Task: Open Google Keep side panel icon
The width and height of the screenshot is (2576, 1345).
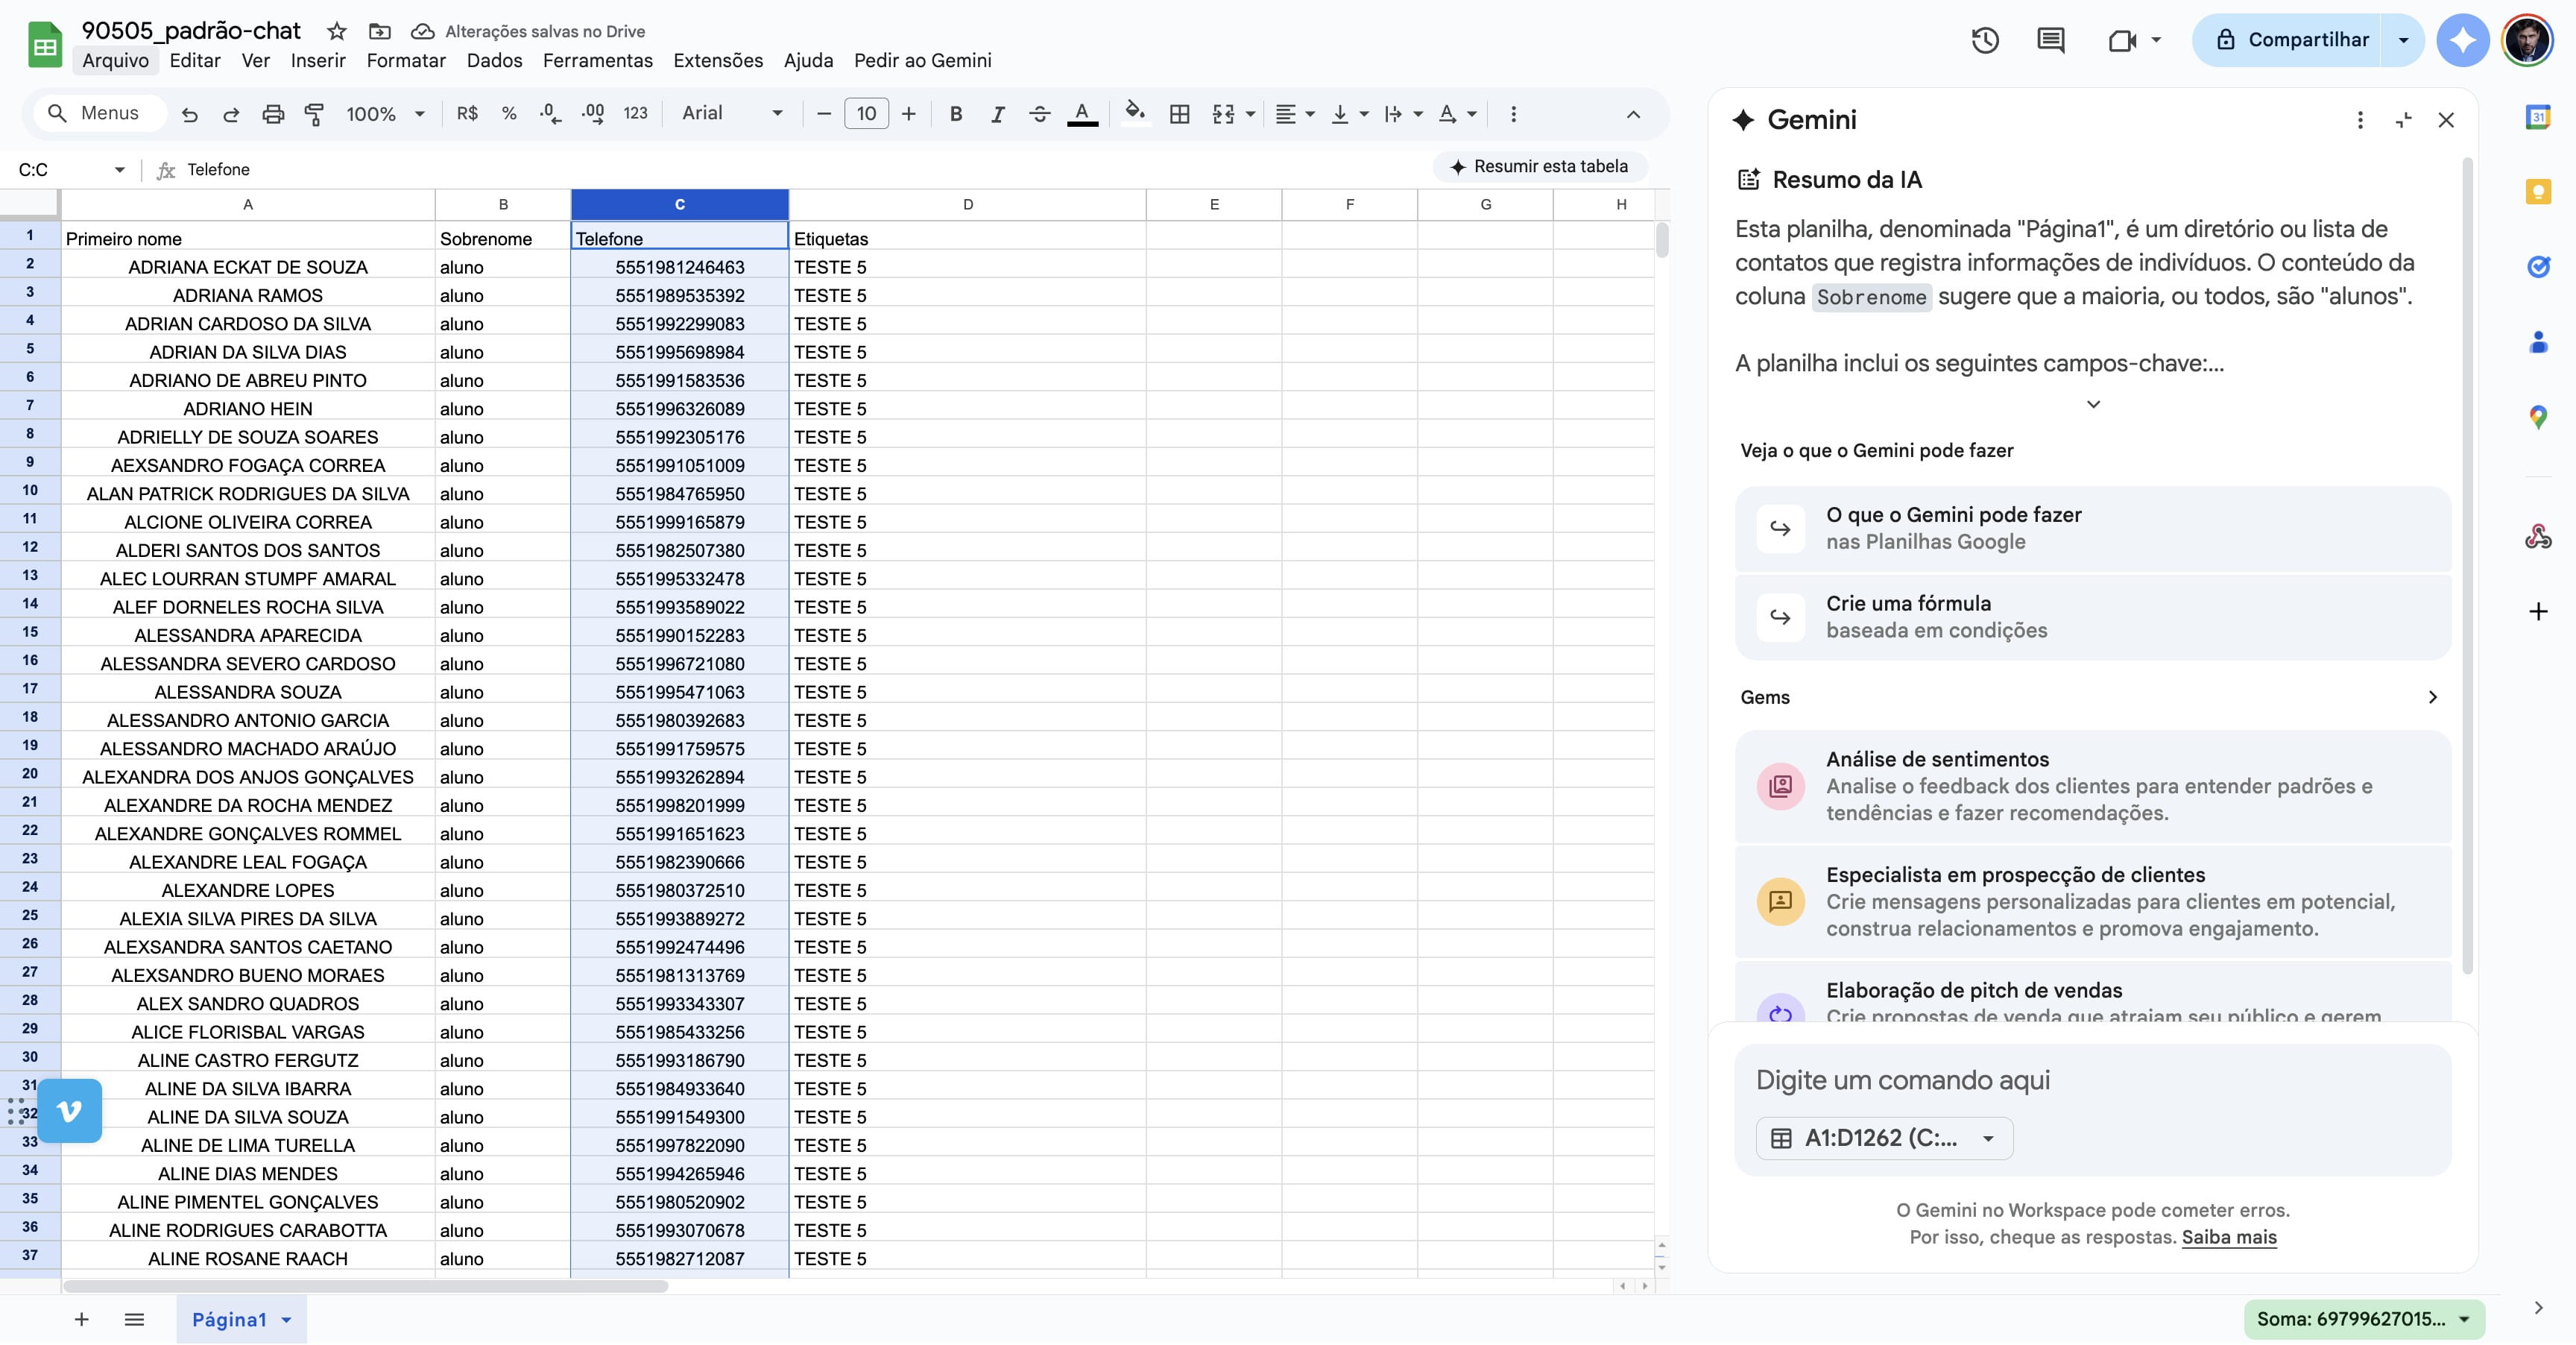Action: (2538, 192)
